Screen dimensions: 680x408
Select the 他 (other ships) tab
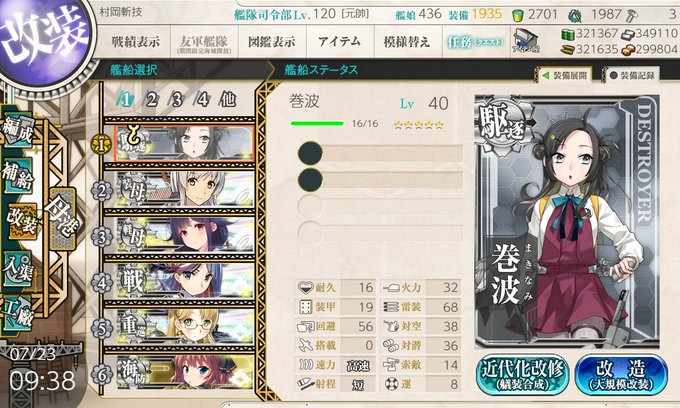[228, 100]
